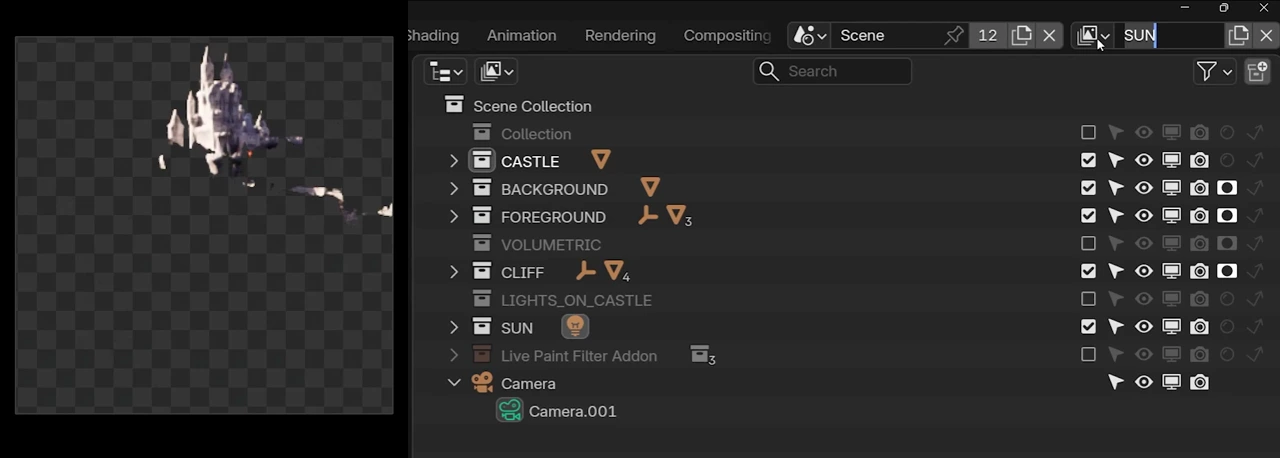The width and height of the screenshot is (1280, 458).
Task: Click the outliner Search field
Action: point(832,71)
